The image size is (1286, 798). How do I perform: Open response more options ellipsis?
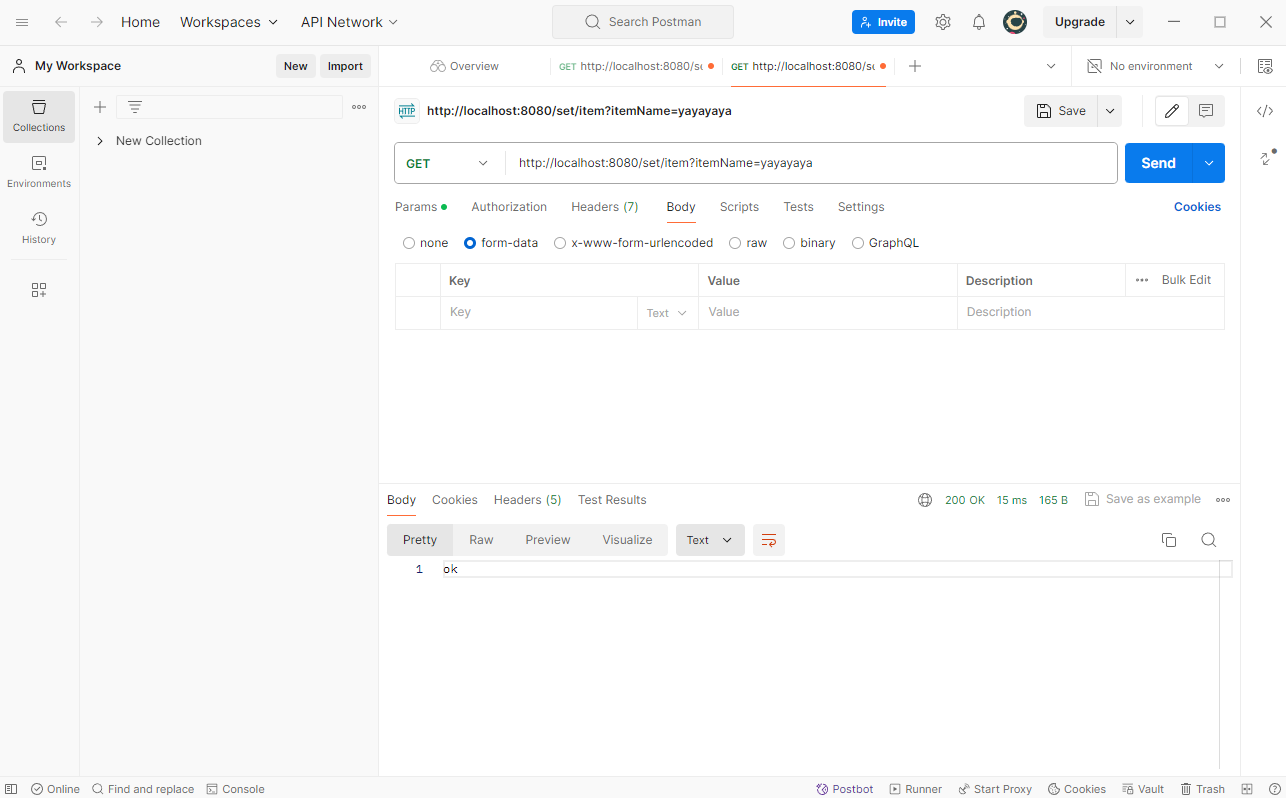pyautogui.click(x=1223, y=500)
